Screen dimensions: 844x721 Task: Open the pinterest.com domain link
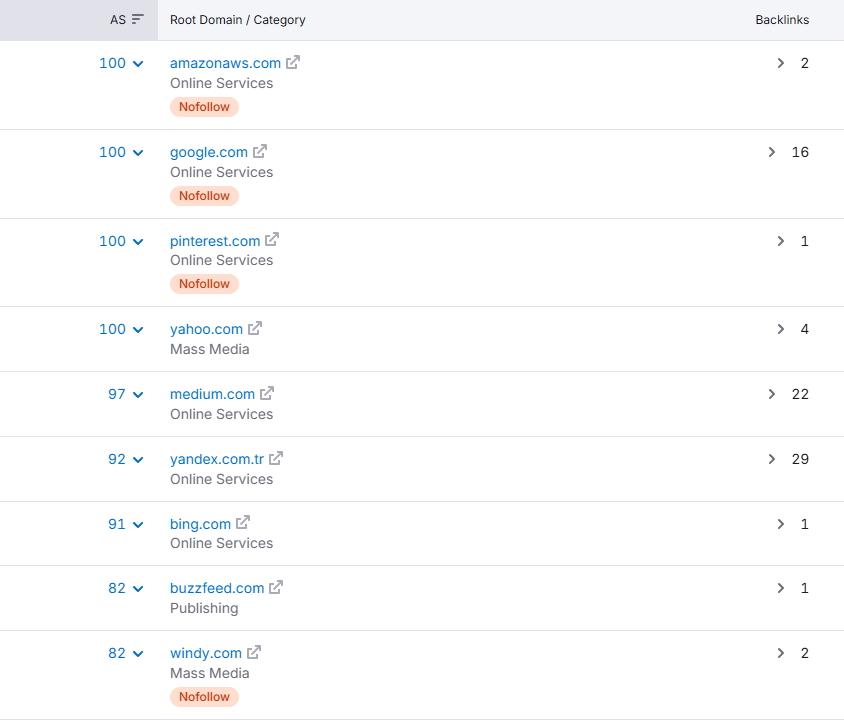tap(215, 241)
